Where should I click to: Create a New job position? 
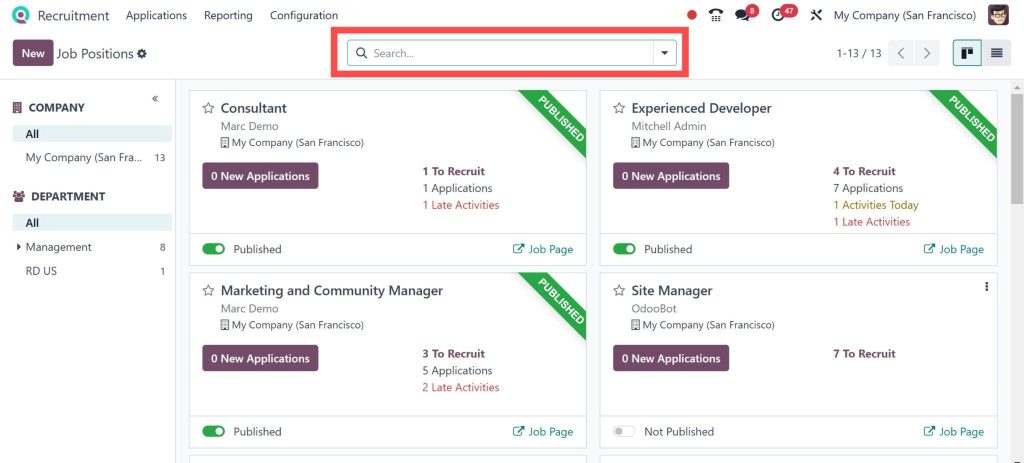(33, 53)
